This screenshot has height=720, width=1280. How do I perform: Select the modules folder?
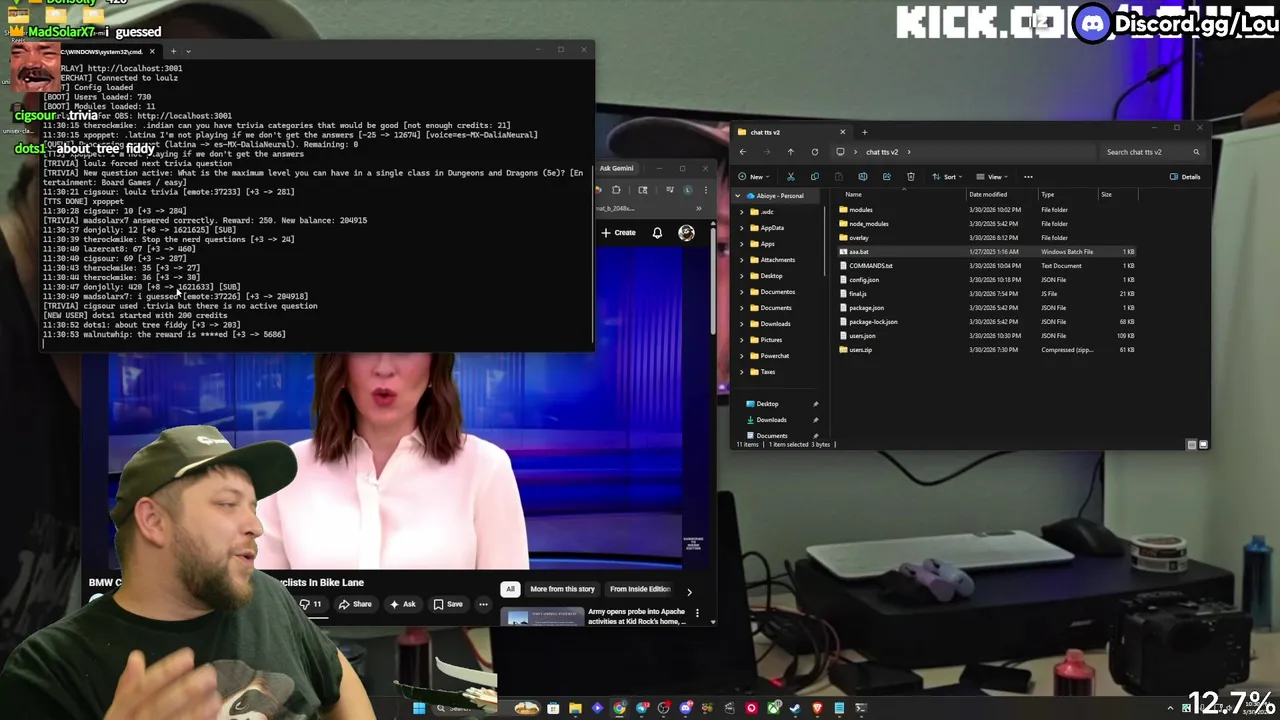(x=860, y=210)
